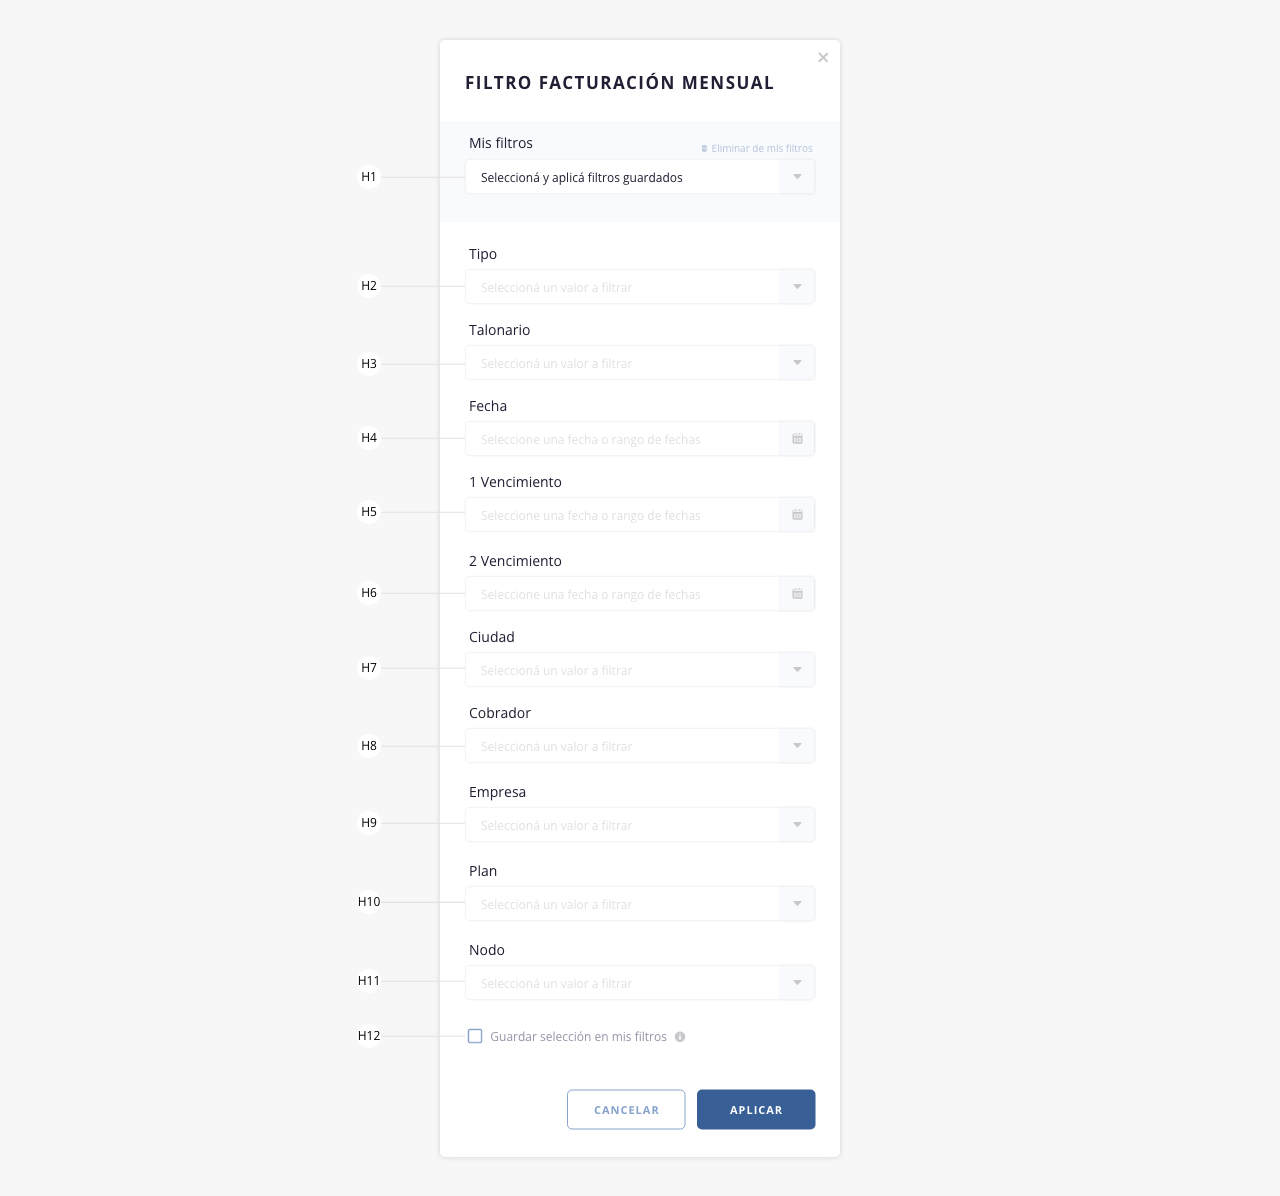Open the 1 Vencimiento calendar icon
The width and height of the screenshot is (1280, 1196).
coord(797,515)
